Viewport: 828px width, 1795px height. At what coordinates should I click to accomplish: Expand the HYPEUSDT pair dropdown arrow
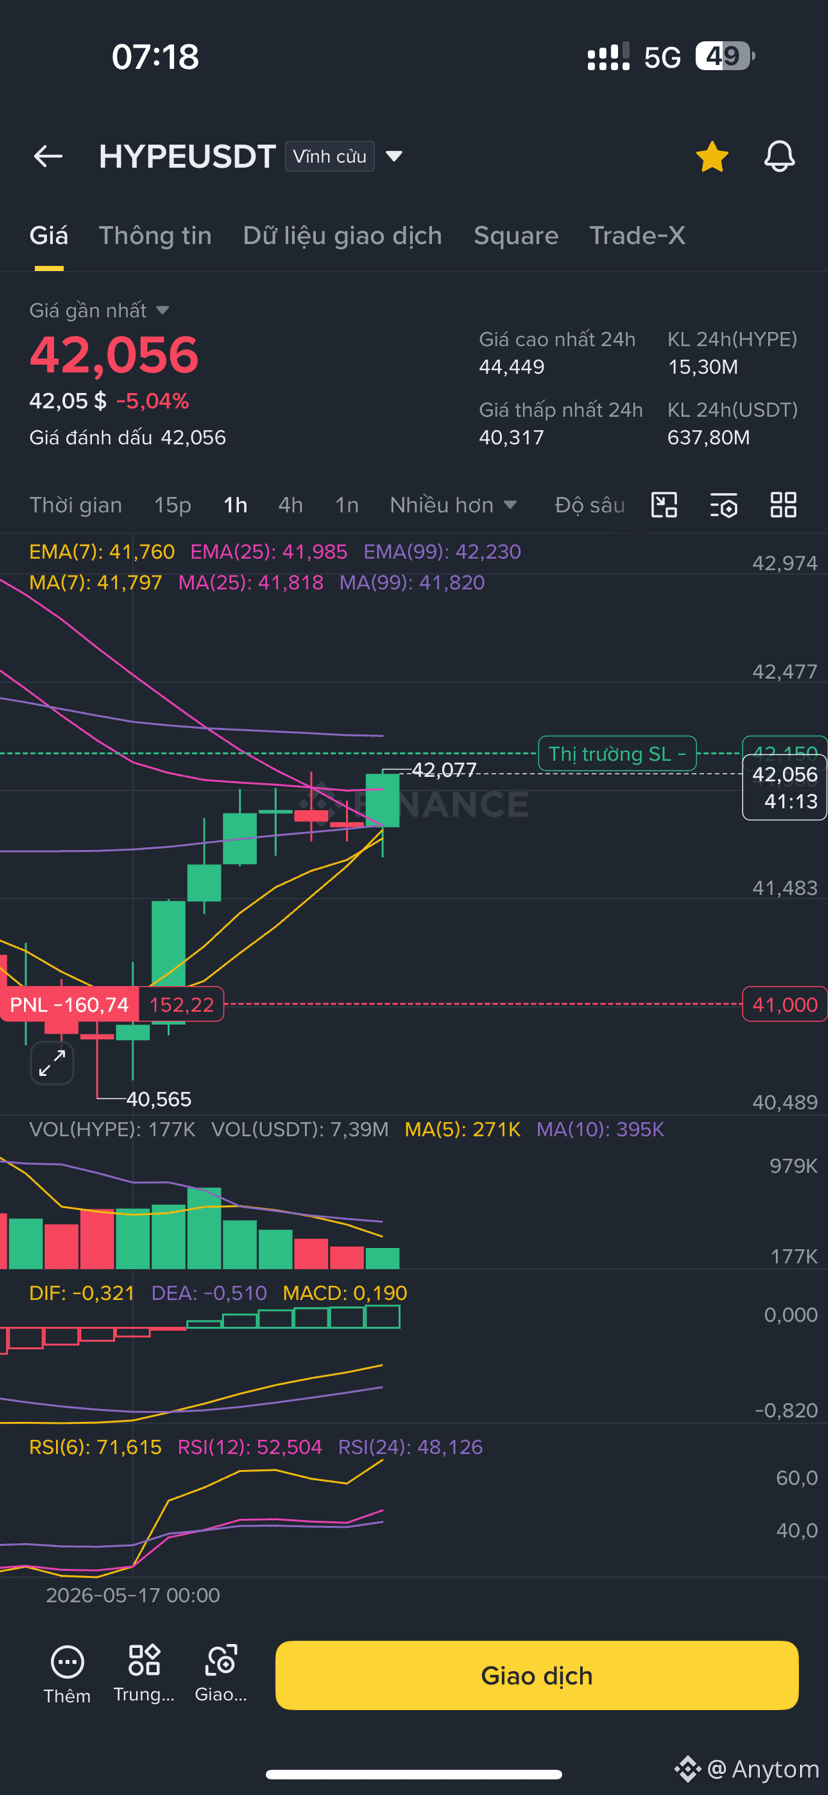pos(394,156)
